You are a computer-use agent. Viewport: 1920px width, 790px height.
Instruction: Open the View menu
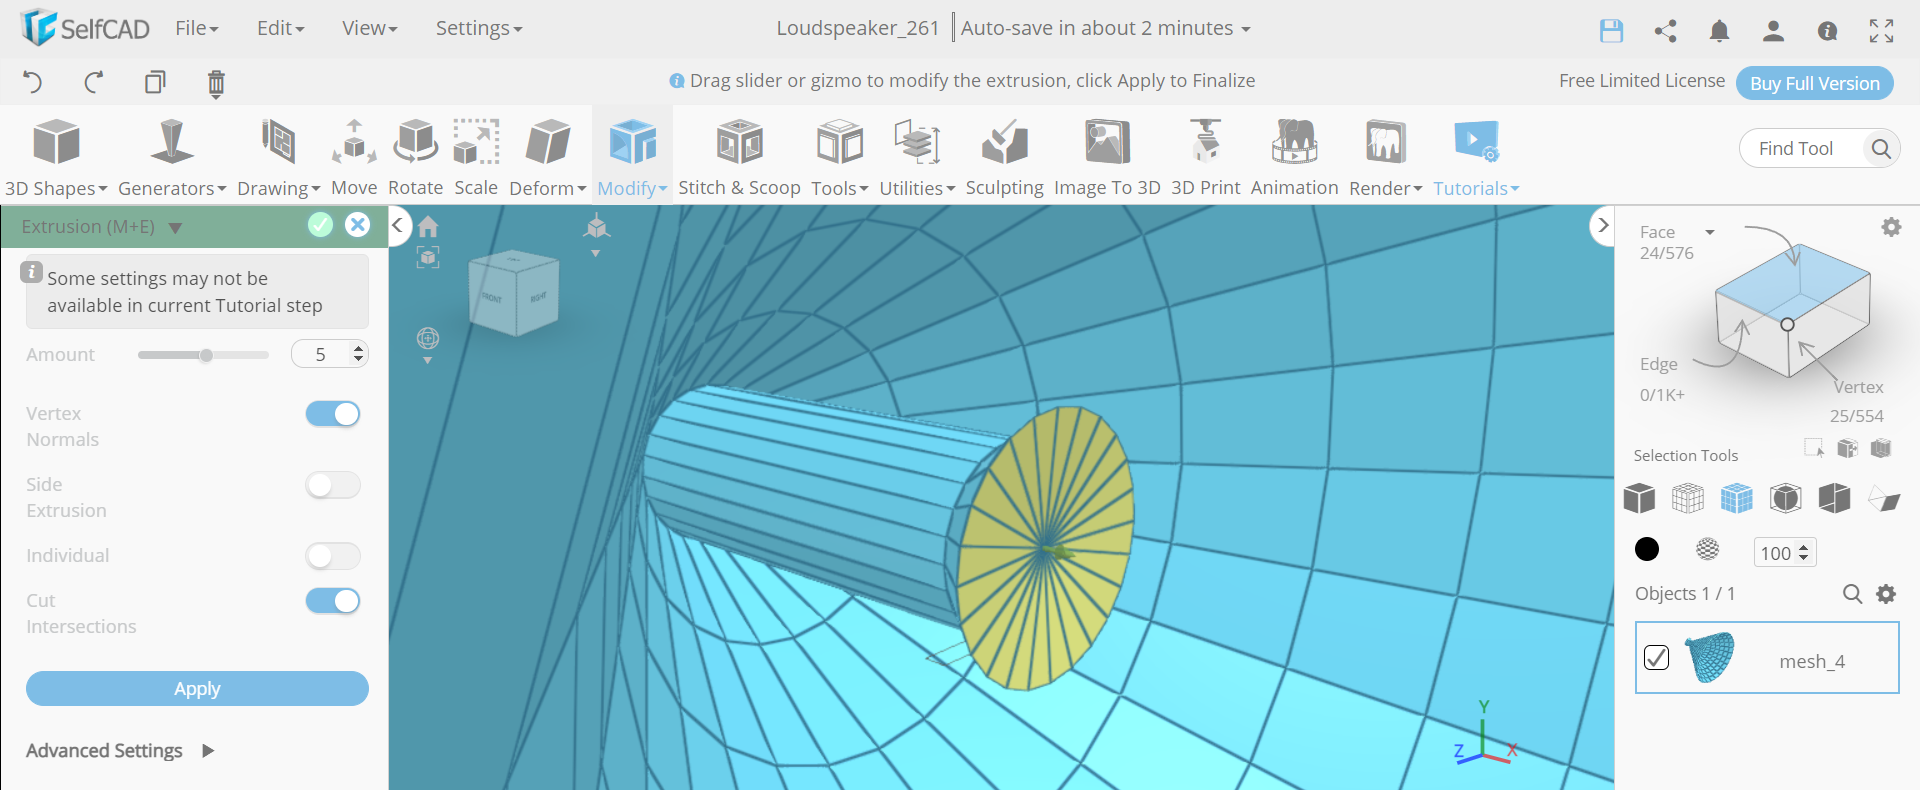pyautogui.click(x=370, y=28)
